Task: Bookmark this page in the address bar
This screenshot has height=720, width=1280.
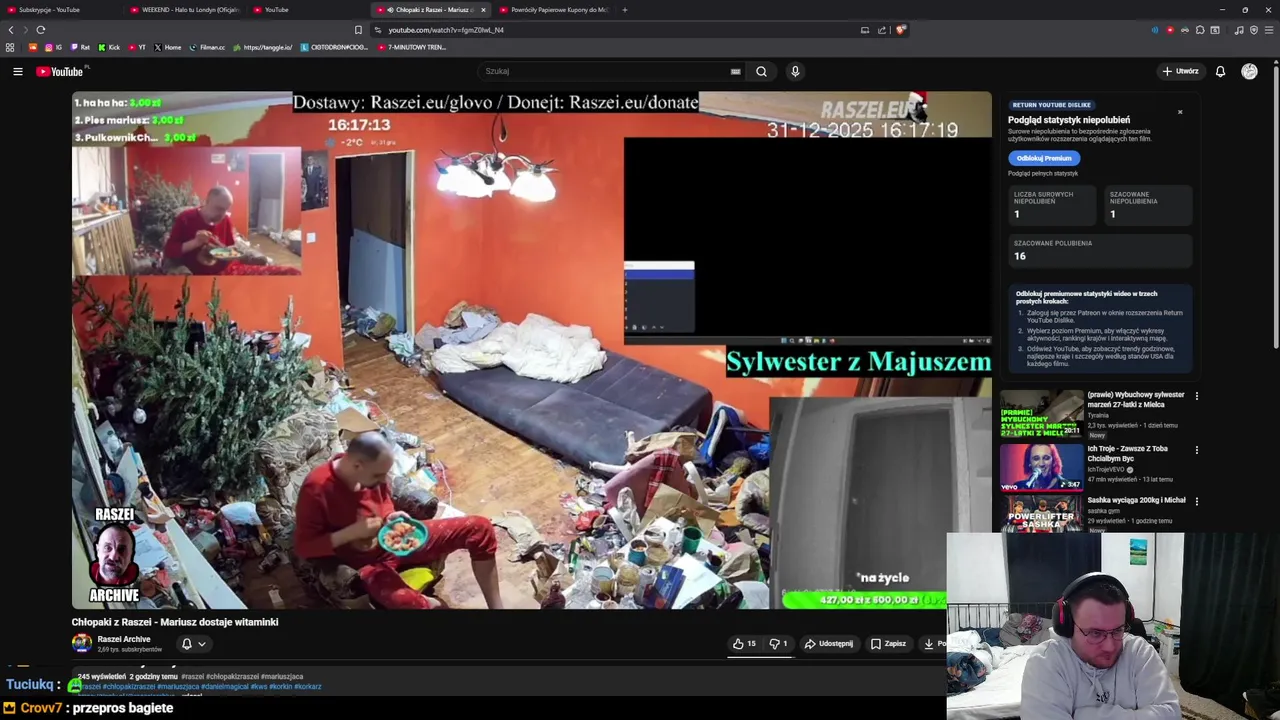Action: (358, 30)
